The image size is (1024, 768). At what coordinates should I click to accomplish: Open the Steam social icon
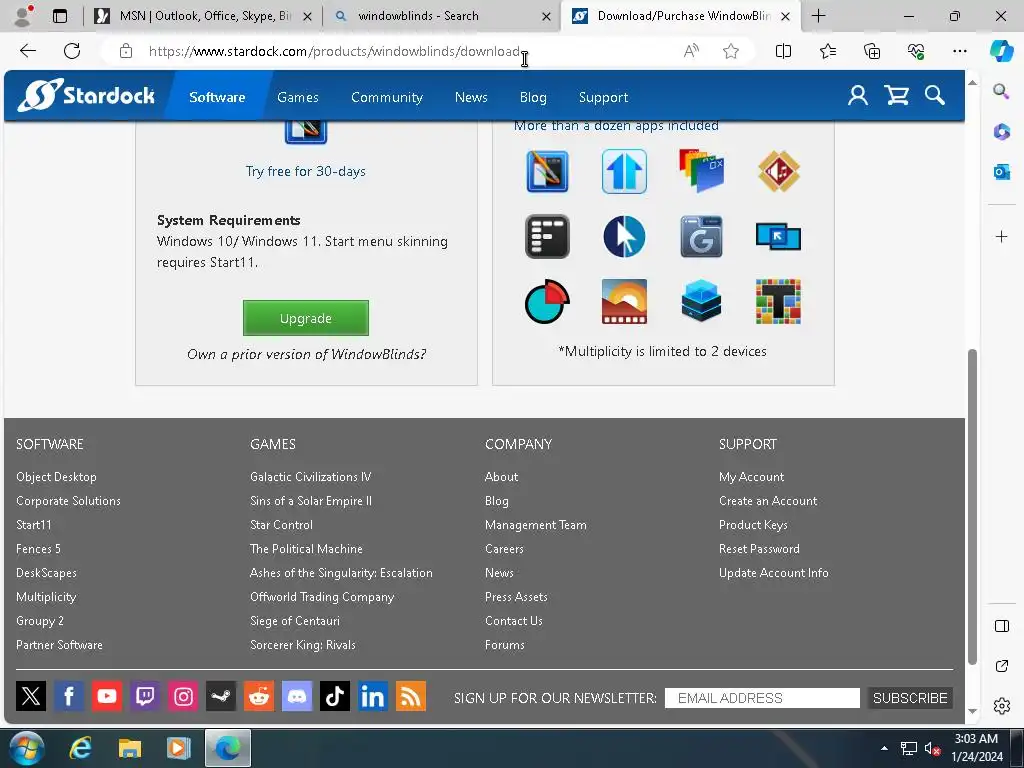click(x=221, y=696)
